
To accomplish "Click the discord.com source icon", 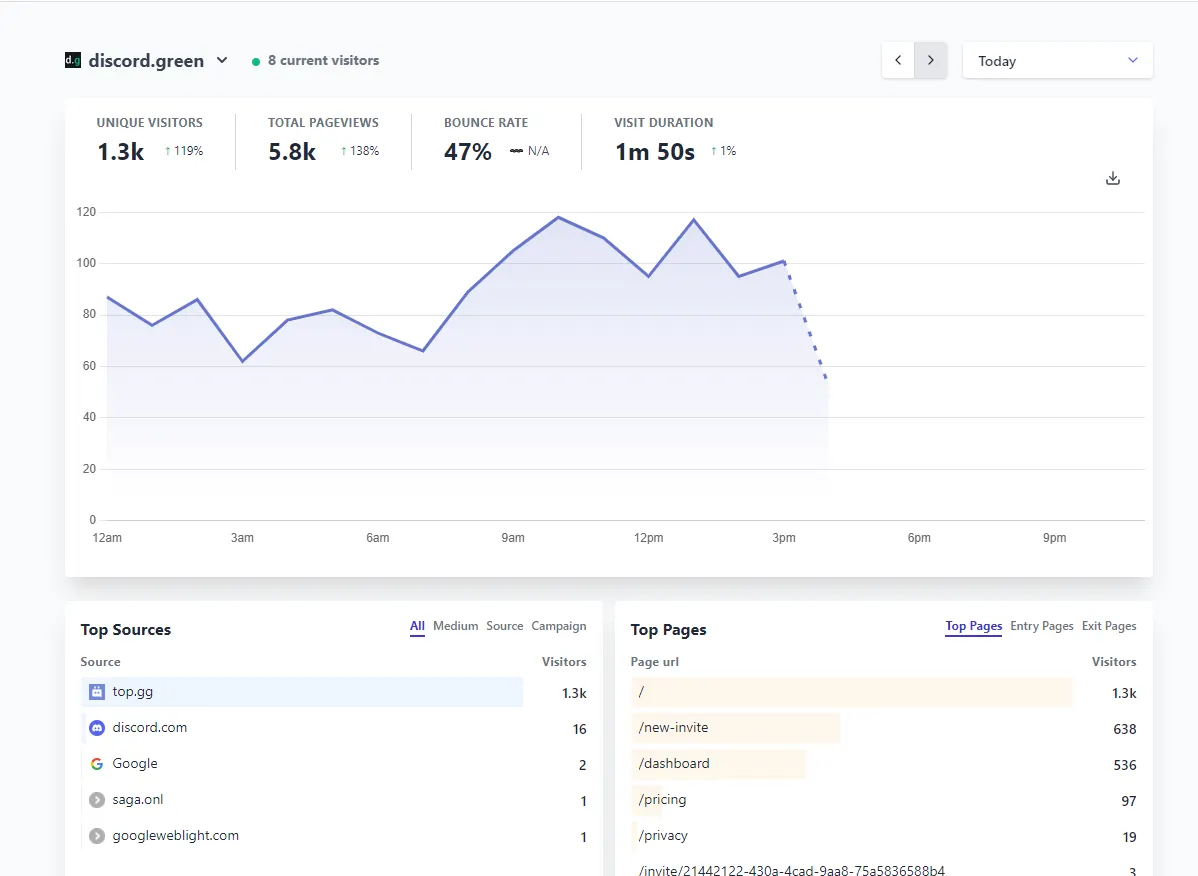I will 97,728.
